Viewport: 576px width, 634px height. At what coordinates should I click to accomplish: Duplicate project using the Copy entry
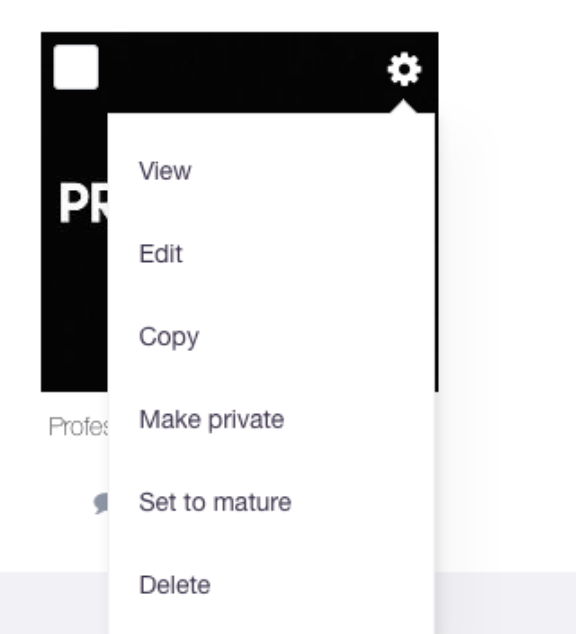[x=169, y=337]
